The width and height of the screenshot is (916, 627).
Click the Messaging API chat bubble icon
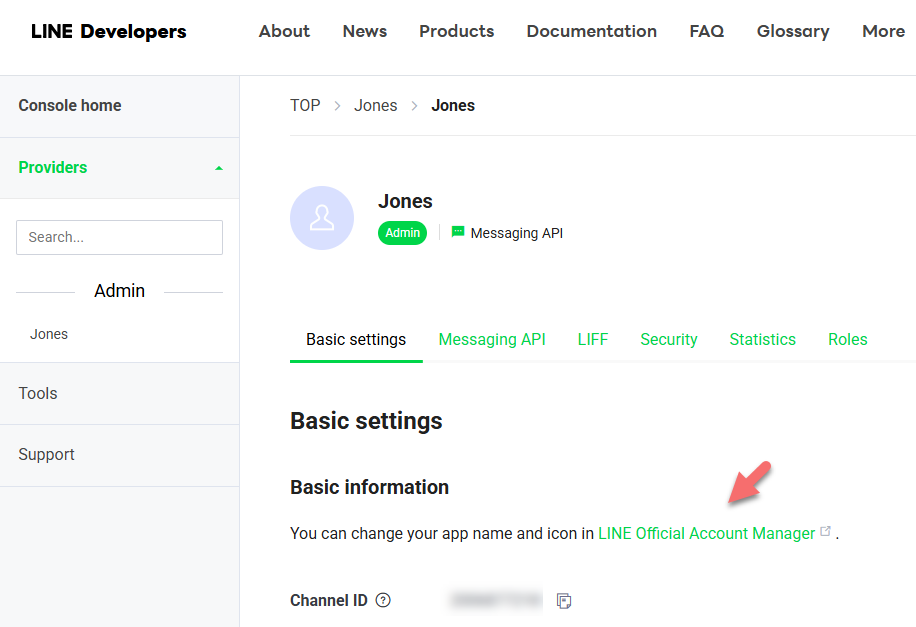coord(458,232)
